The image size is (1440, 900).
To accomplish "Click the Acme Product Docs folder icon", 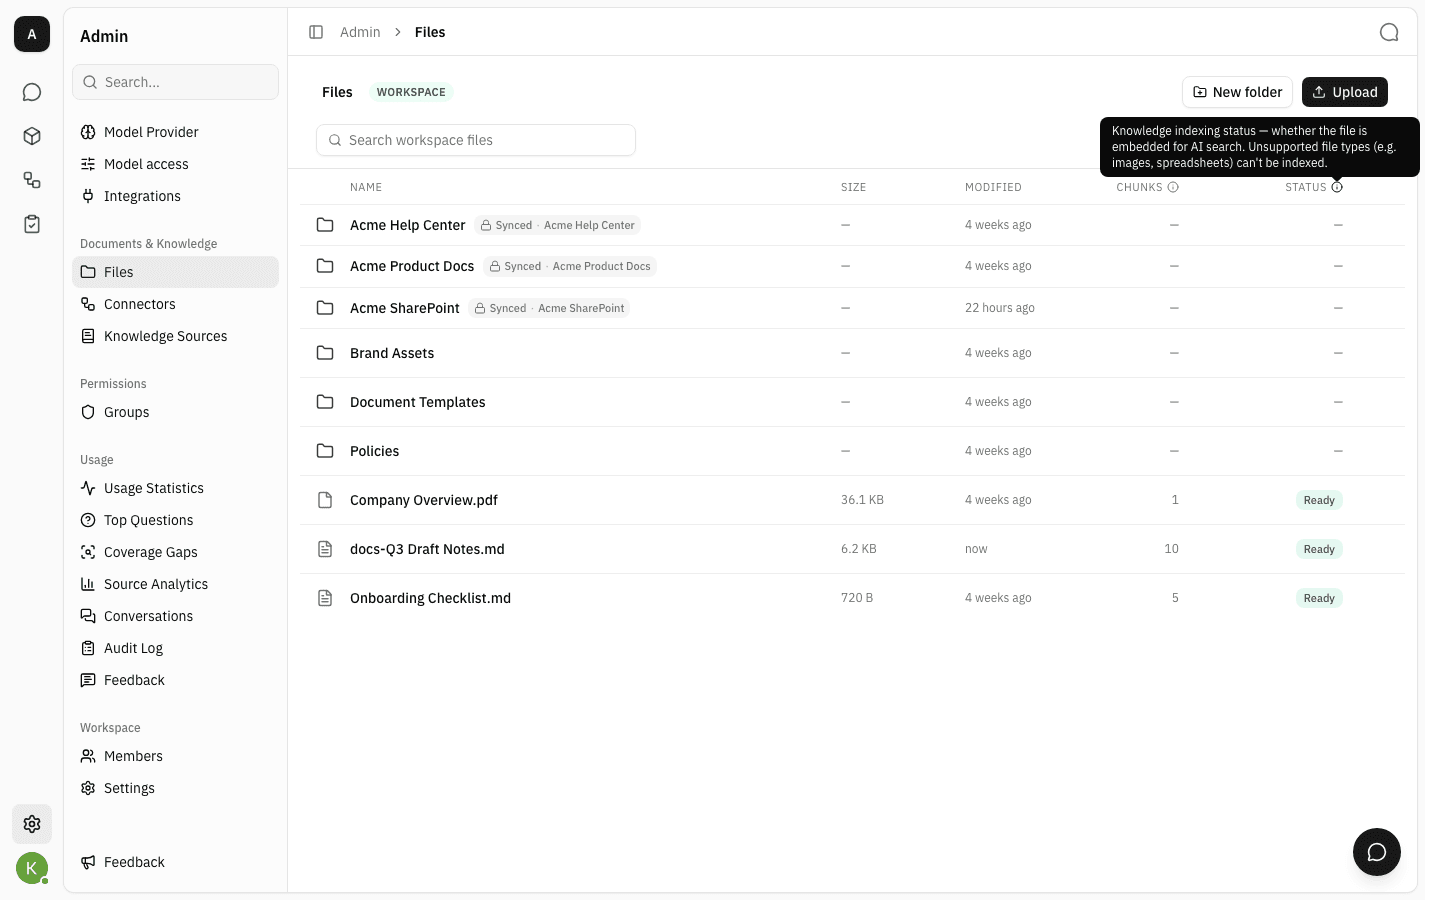I will point(325,266).
